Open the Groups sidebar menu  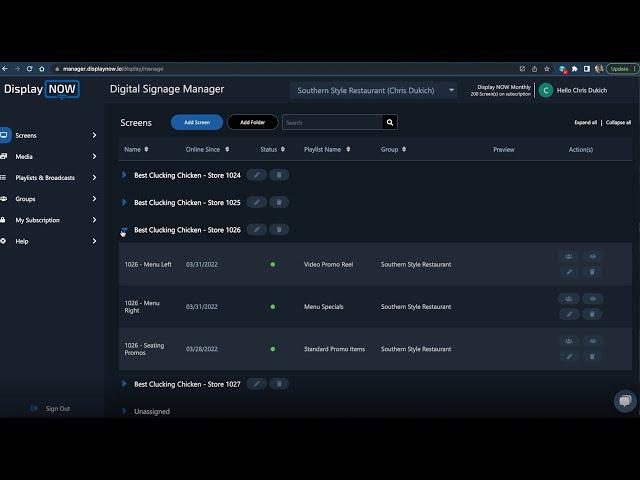49,199
